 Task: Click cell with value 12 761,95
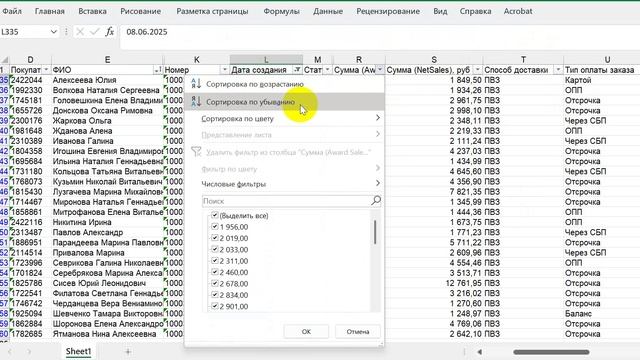pyautogui.click(x=434, y=283)
